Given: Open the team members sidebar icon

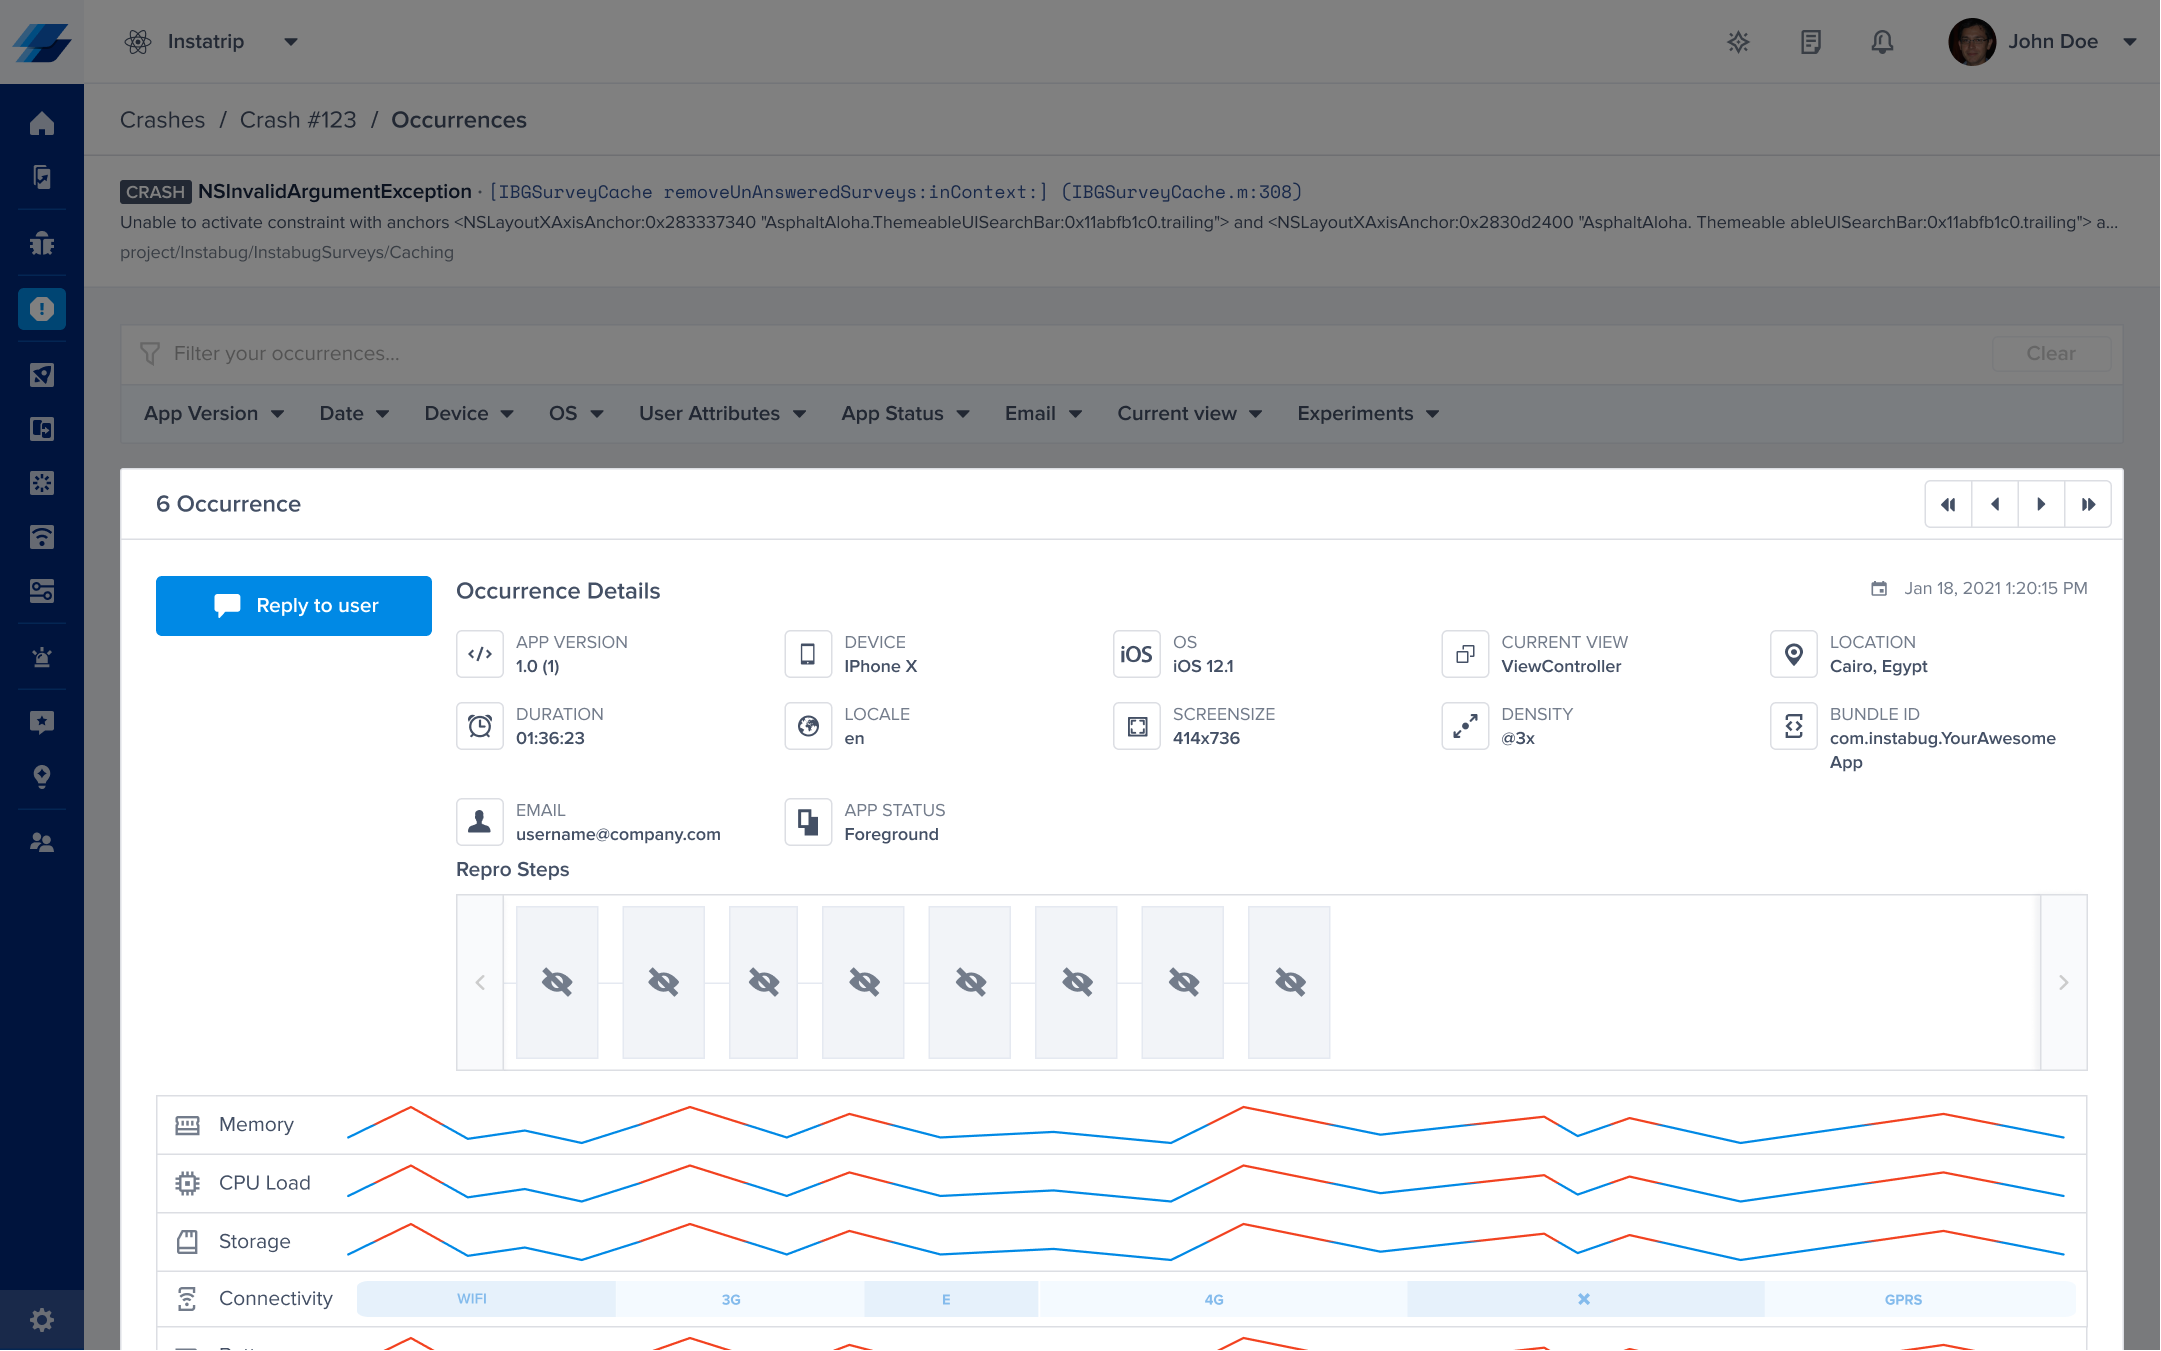Looking at the screenshot, I should pos(42,843).
